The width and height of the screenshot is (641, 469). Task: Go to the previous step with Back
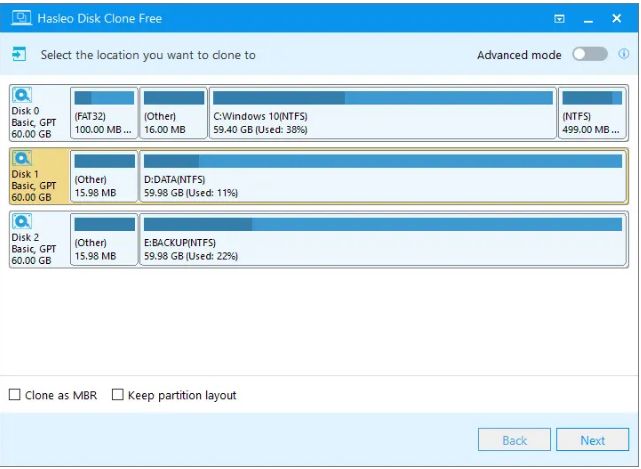[x=514, y=440]
